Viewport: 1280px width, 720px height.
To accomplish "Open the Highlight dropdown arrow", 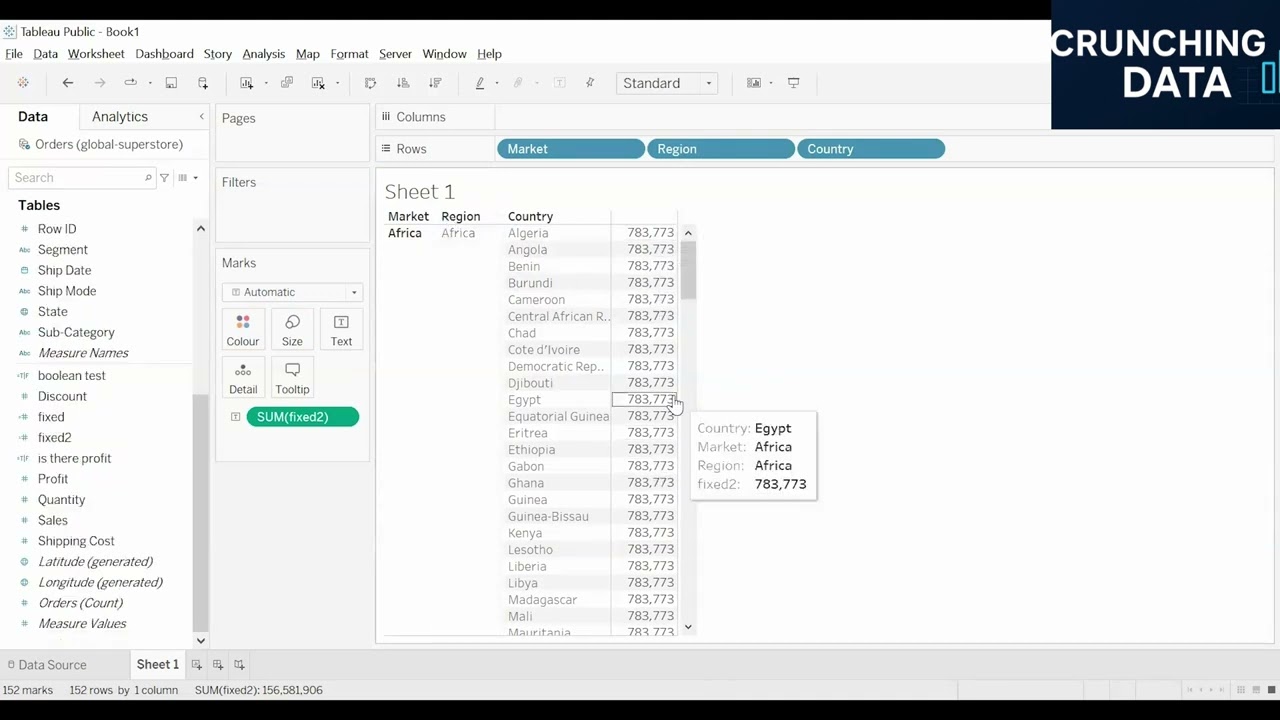I will point(498,83).
